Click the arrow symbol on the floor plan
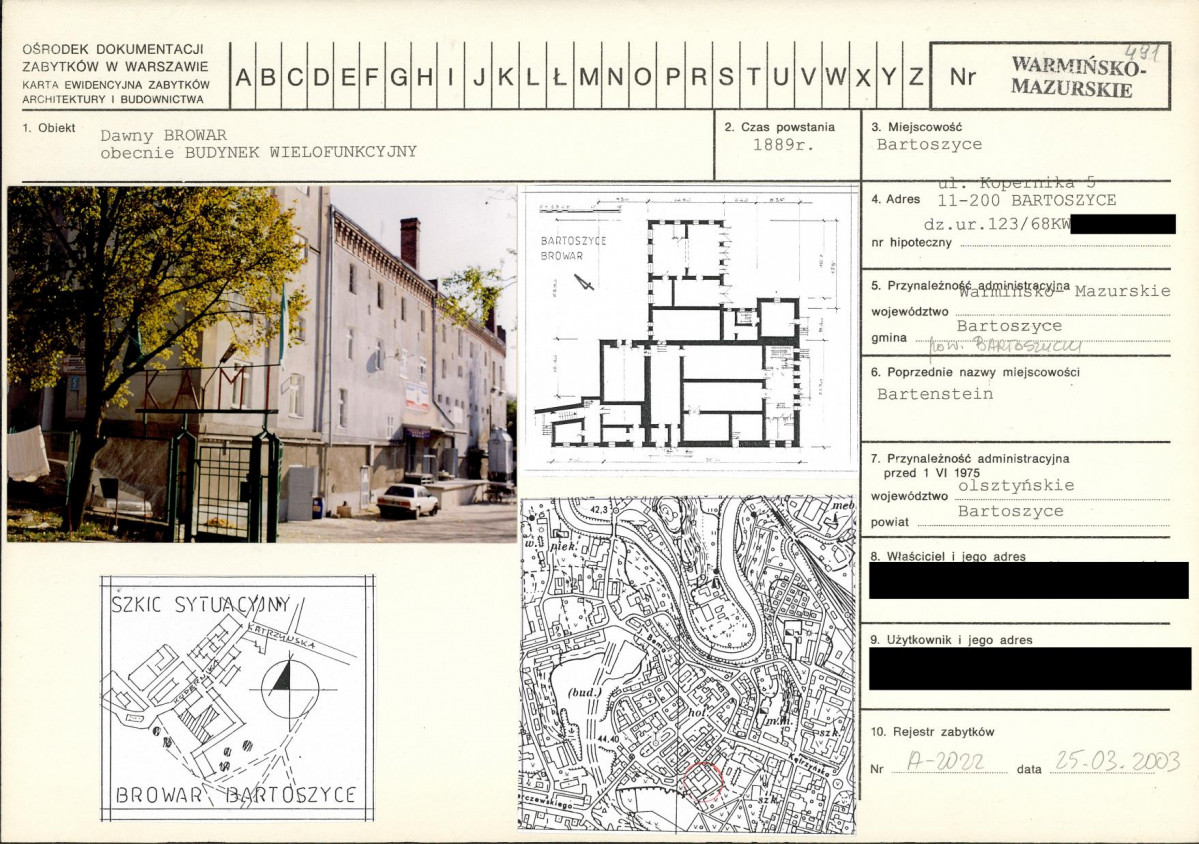 point(583,282)
